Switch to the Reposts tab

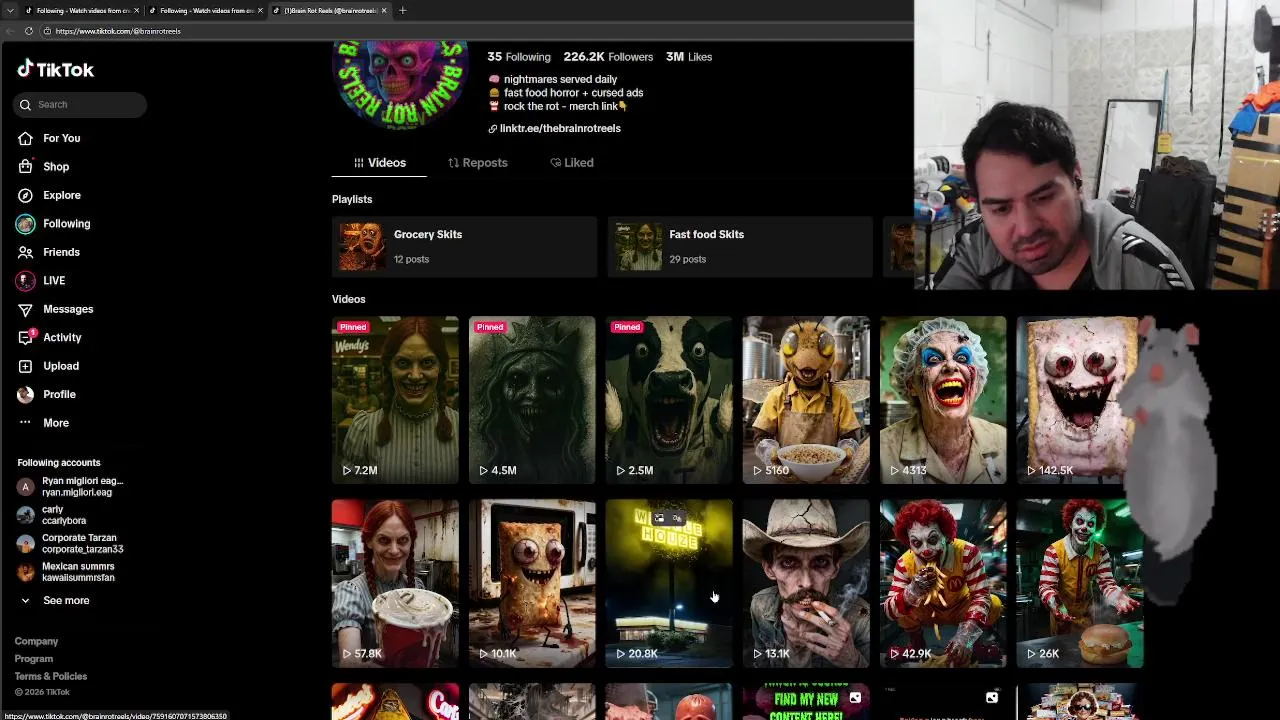tap(477, 162)
